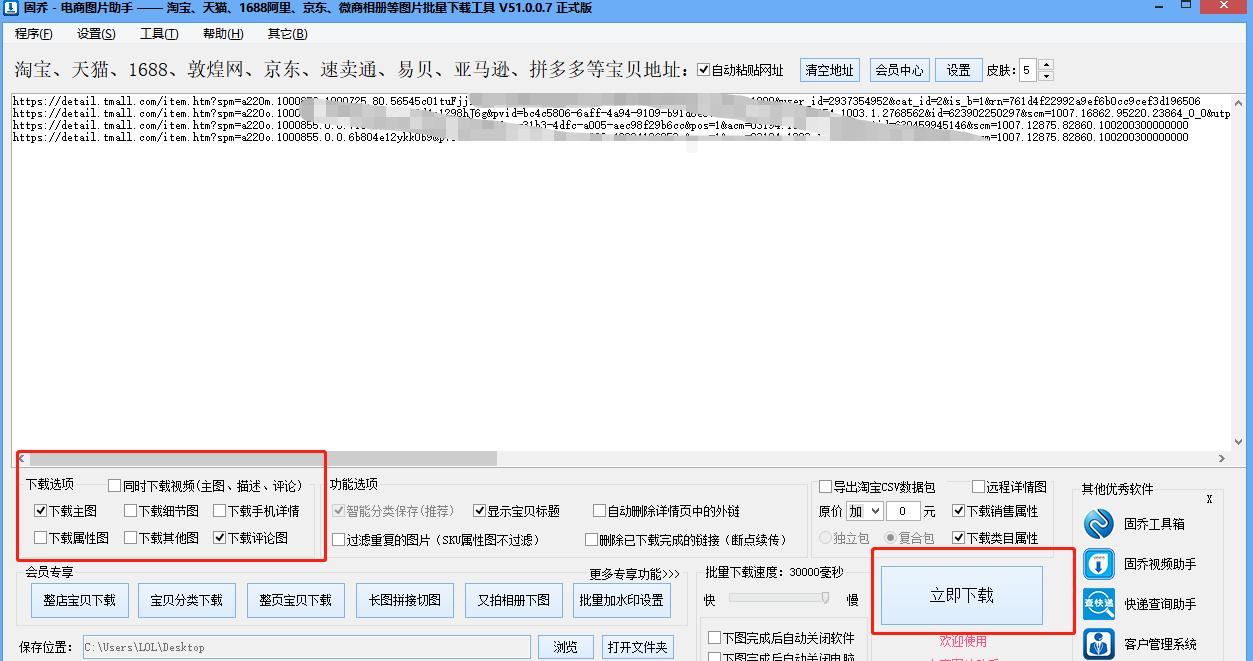
Task: Enable 下载细节图 checkbox
Action: point(130,511)
